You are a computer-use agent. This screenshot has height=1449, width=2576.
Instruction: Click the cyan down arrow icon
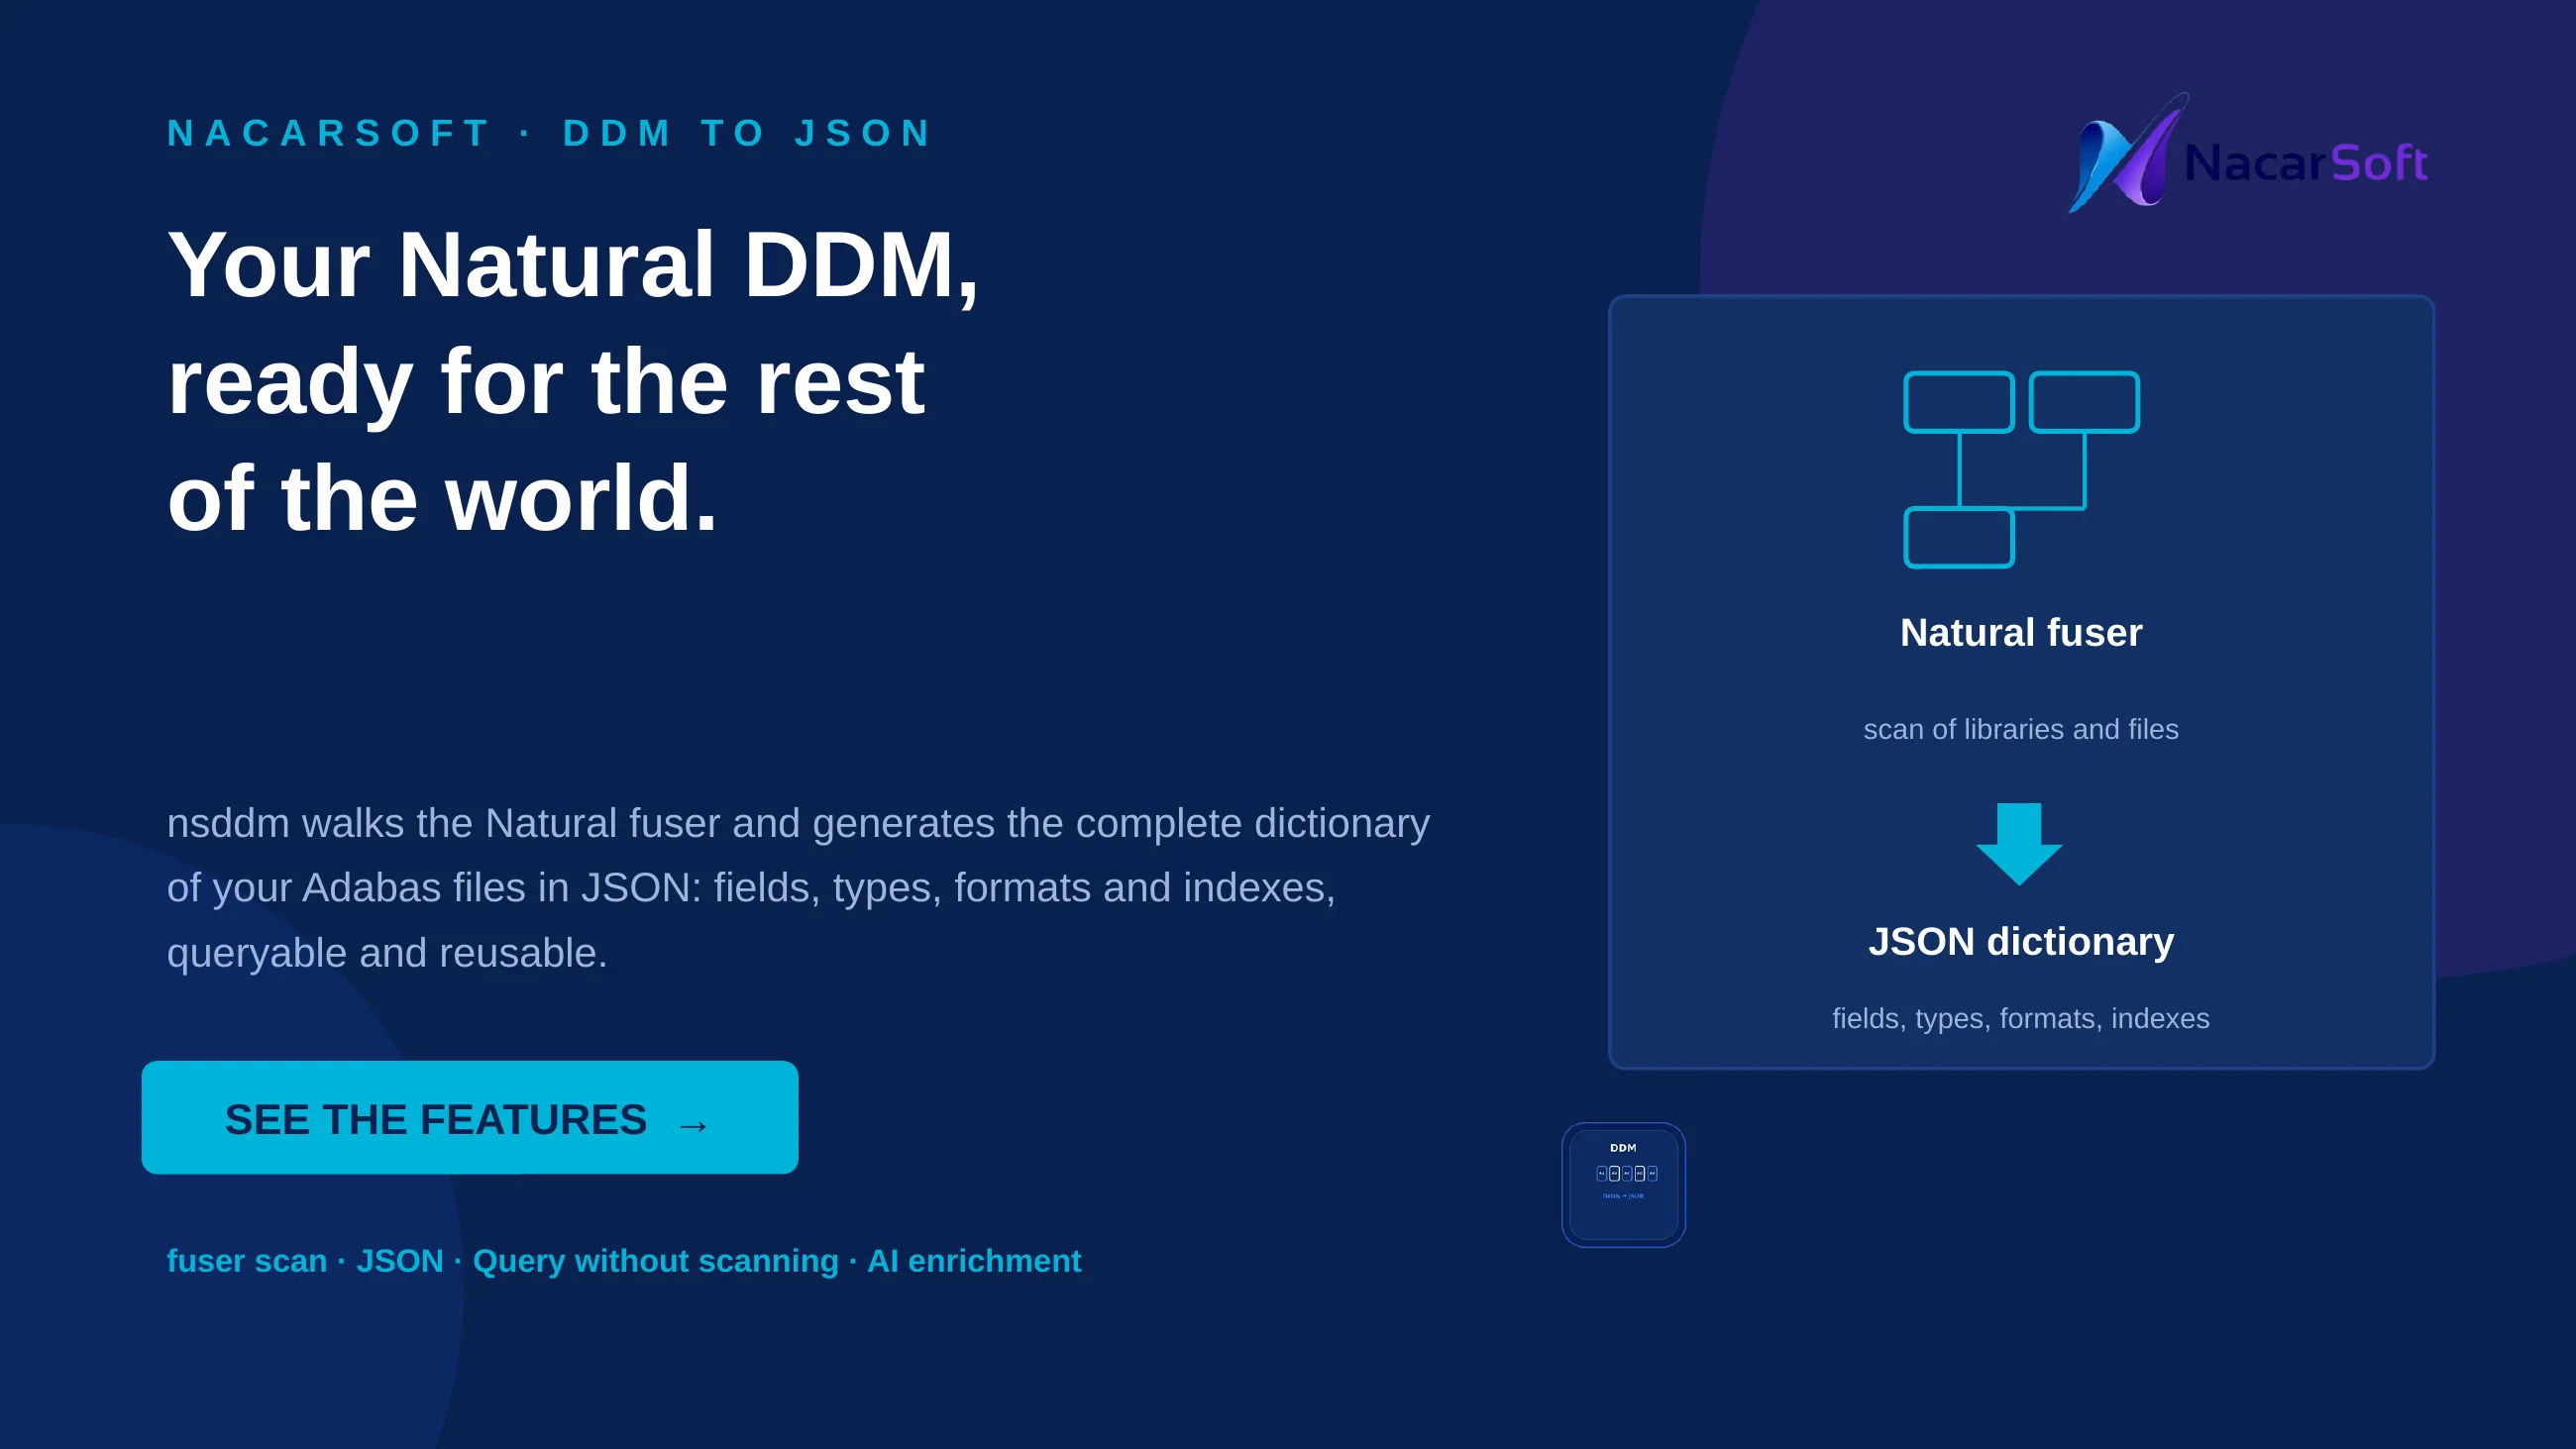coord(2019,843)
